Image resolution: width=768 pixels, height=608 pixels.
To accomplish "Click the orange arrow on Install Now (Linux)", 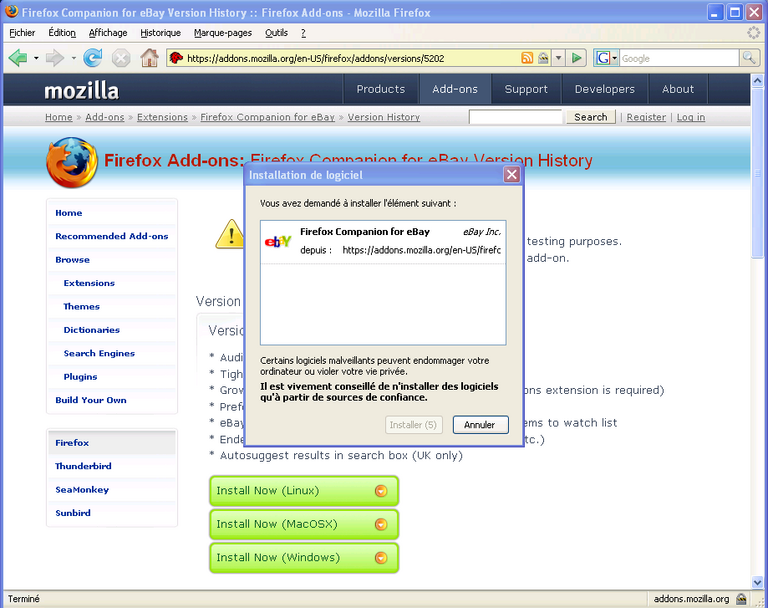I will click(381, 491).
